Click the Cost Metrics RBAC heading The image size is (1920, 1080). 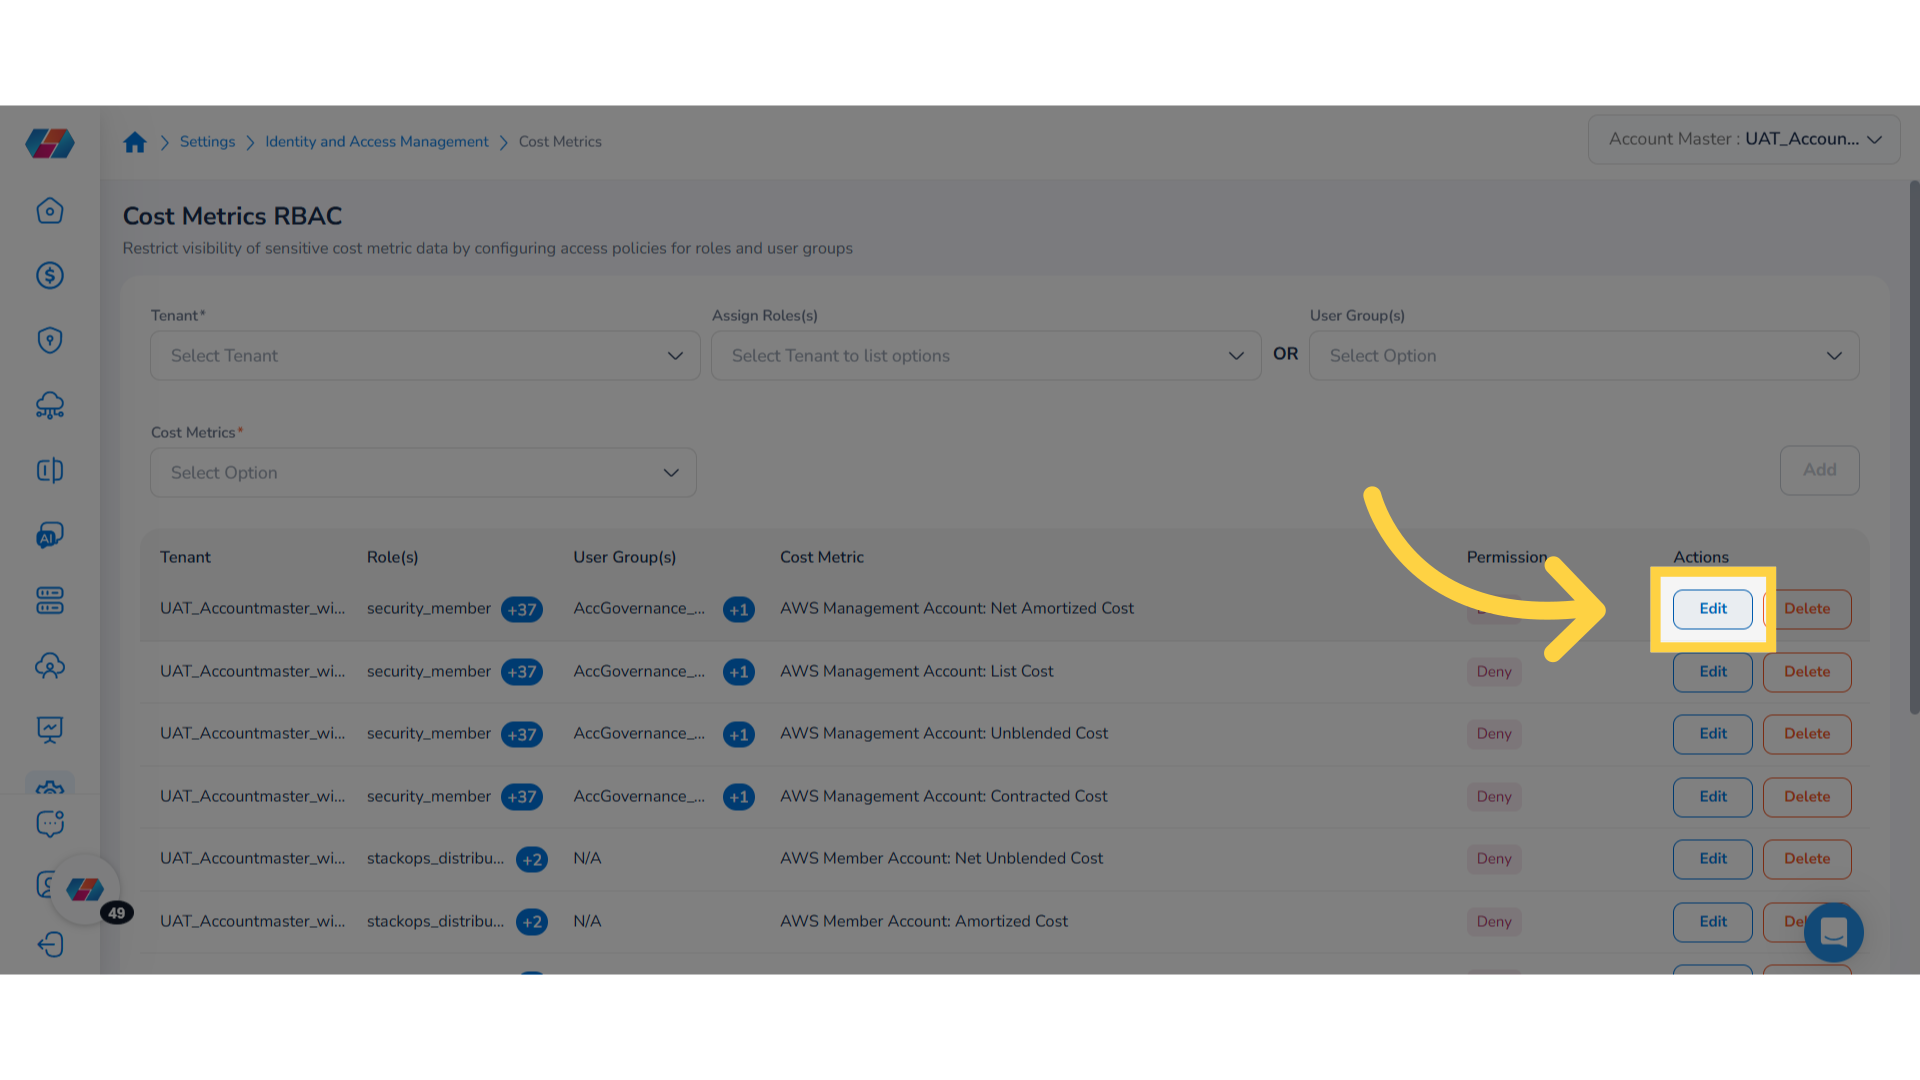click(232, 216)
